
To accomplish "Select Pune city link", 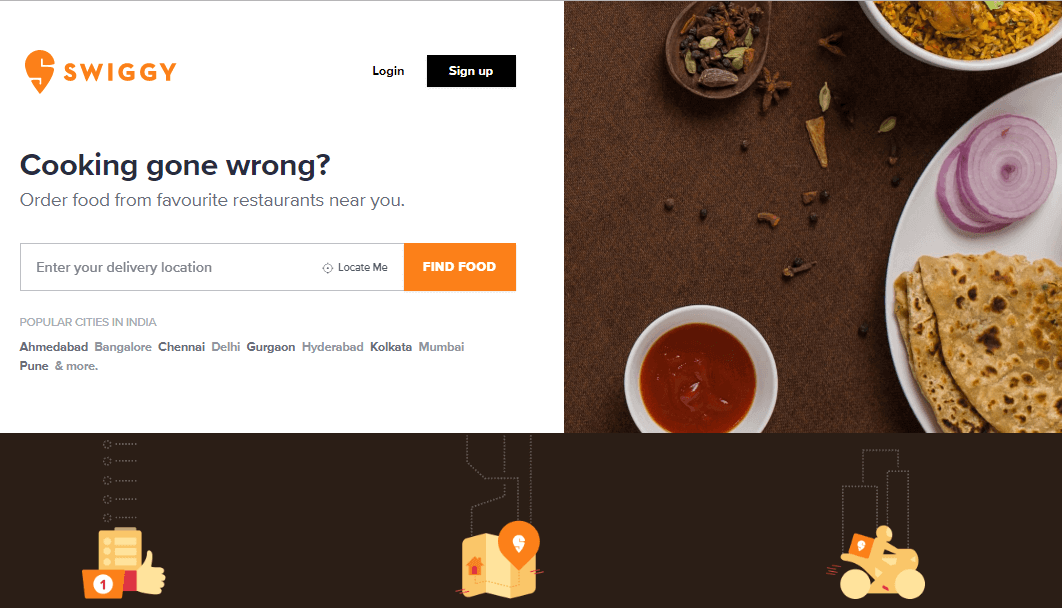I will click(34, 366).
